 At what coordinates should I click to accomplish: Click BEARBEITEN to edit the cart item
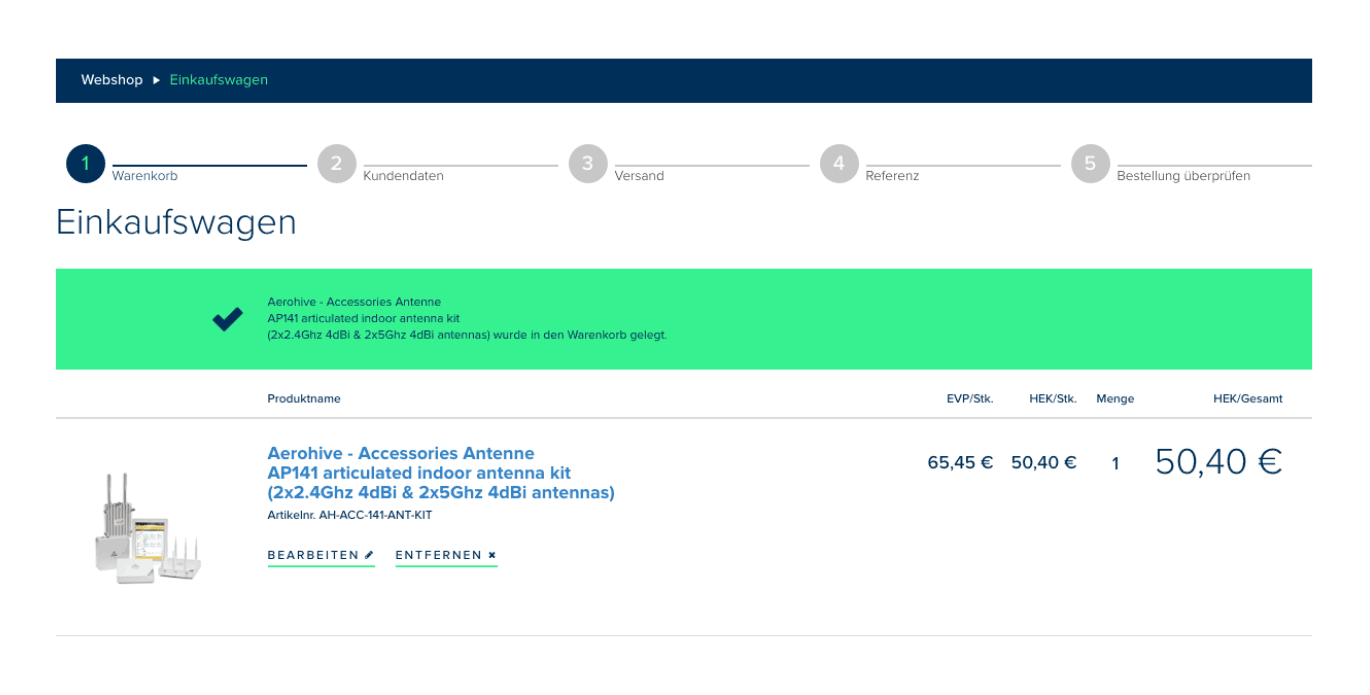click(321, 556)
